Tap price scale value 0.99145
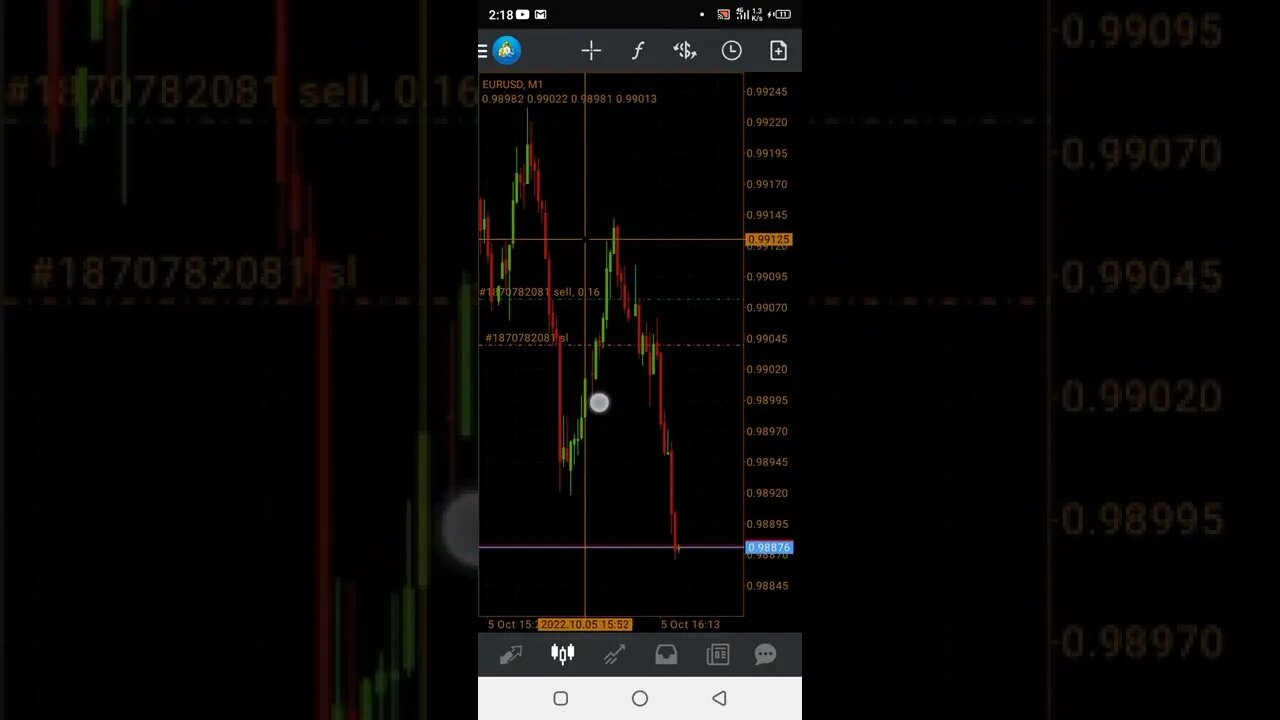The height and width of the screenshot is (720, 1280). point(767,216)
